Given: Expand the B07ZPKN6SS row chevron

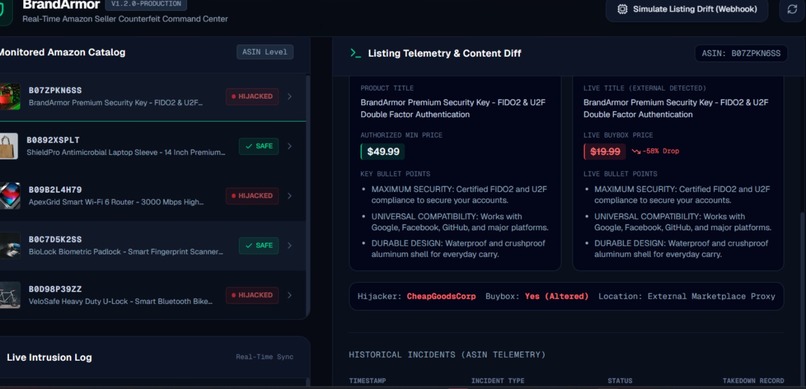Looking at the screenshot, I should 290,96.
